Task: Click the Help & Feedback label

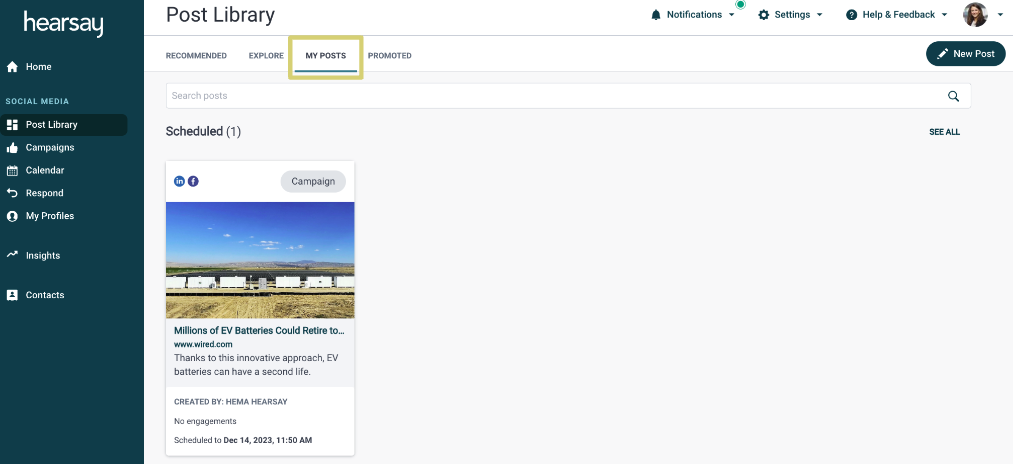Action: pos(899,15)
